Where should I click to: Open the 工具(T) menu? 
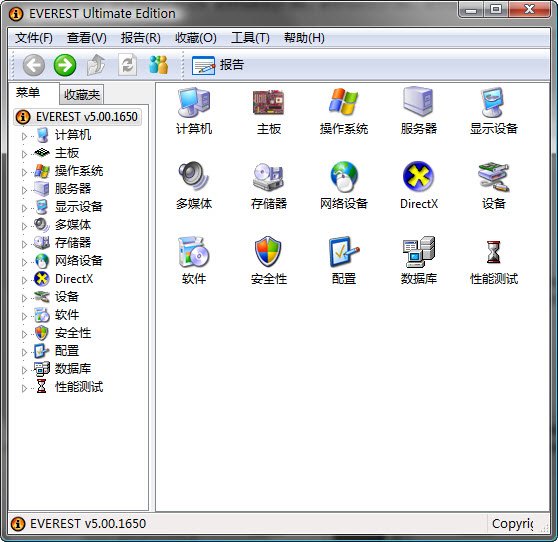coord(250,38)
